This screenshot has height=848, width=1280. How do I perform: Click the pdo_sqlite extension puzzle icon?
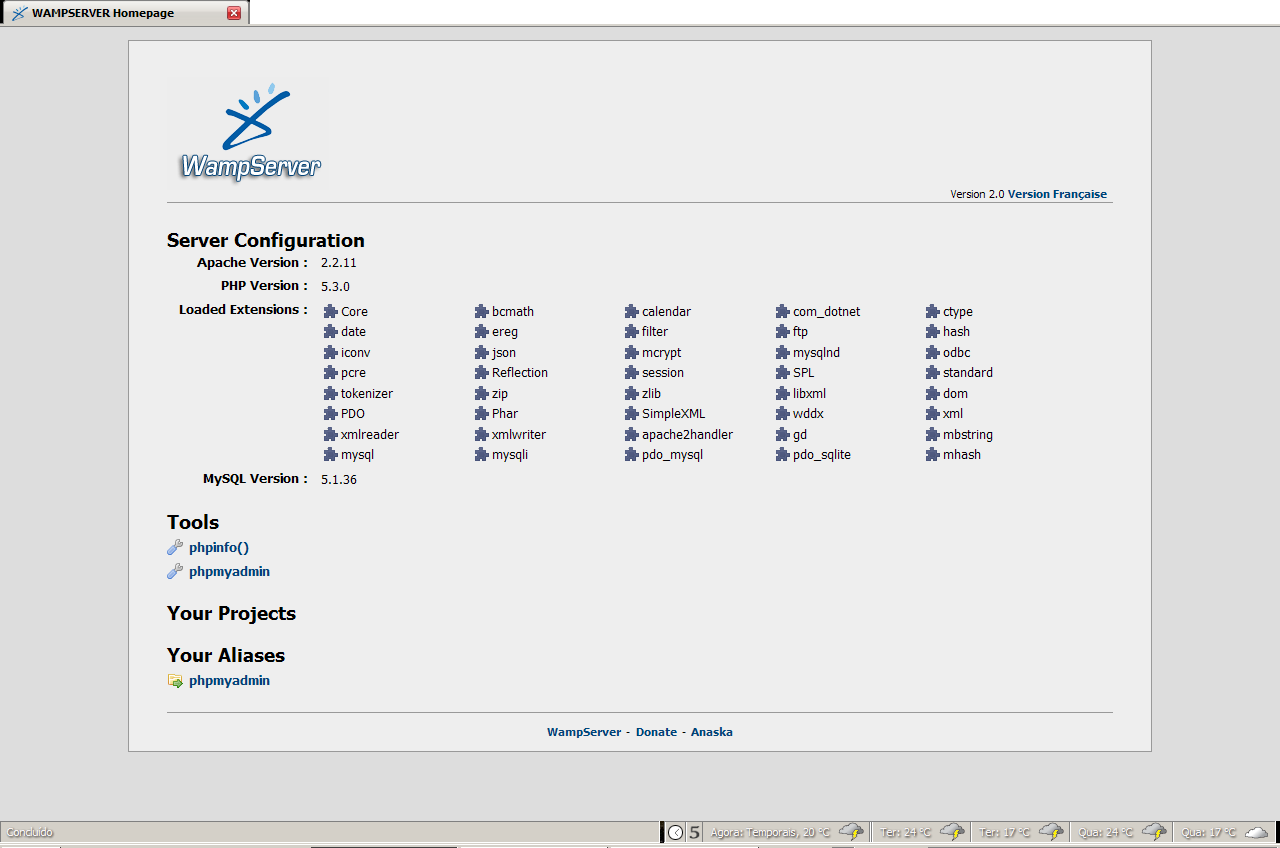tap(783, 454)
